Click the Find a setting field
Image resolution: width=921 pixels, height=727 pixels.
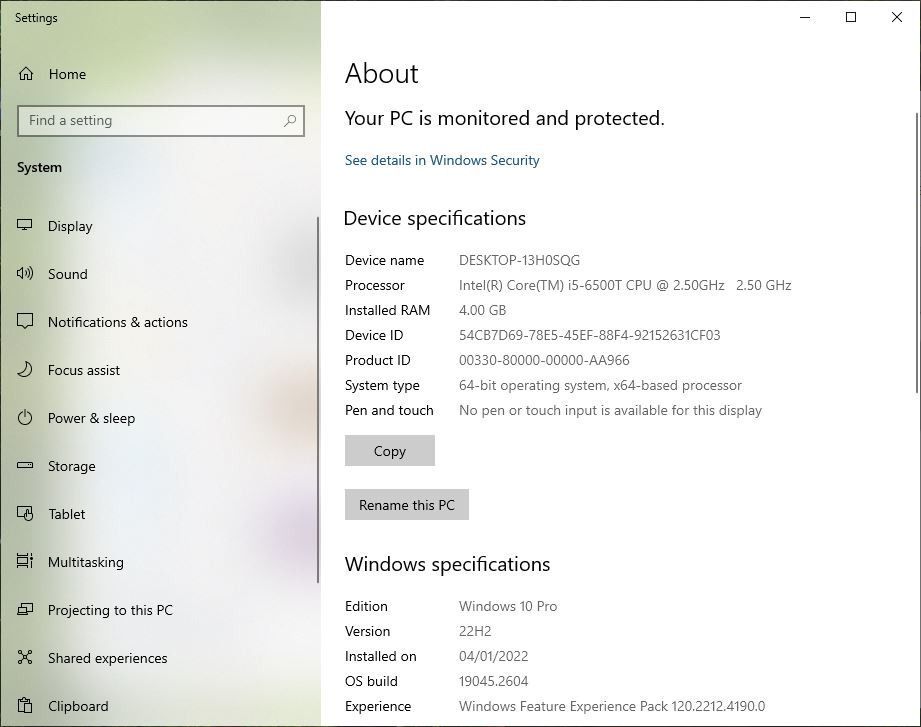click(161, 120)
